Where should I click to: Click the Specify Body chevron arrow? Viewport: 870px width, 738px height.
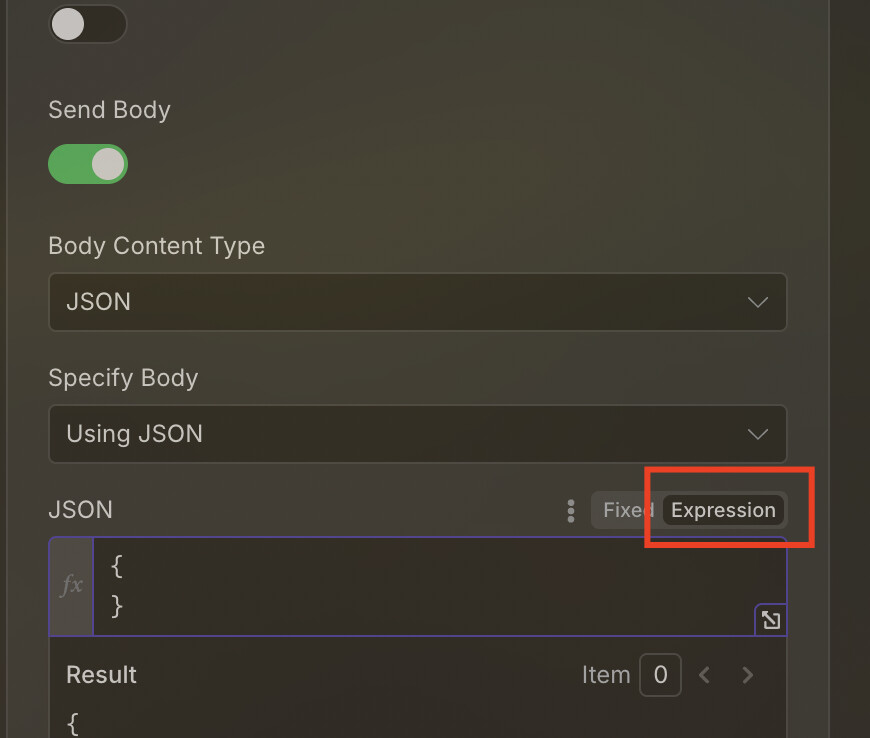[x=757, y=434]
